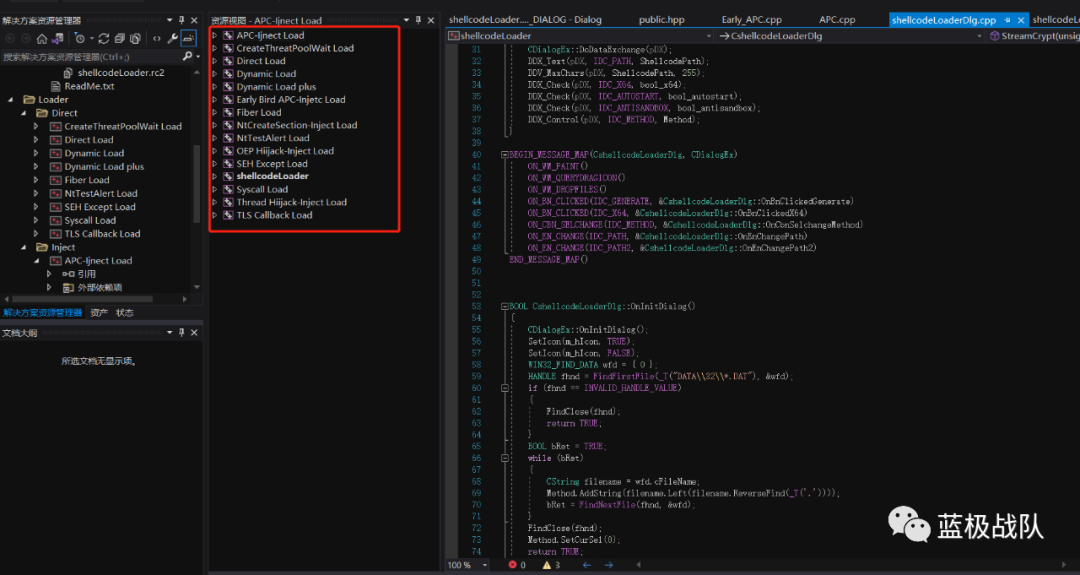This screenshot has width=1080, height=575.
Task: Select Syscall Load project in Solution Explorer
Action: [x=90, y=220]
